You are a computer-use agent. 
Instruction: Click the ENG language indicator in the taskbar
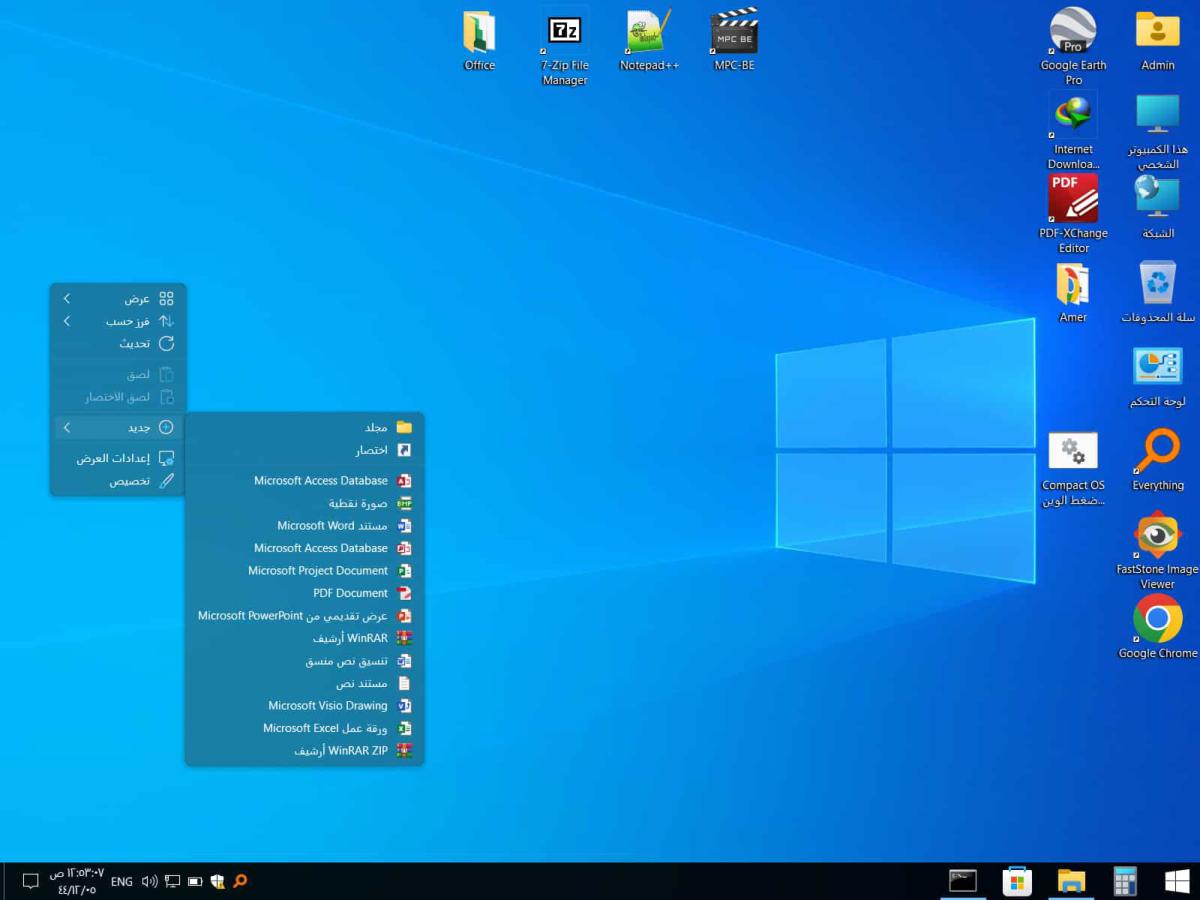tap(121, 881)
